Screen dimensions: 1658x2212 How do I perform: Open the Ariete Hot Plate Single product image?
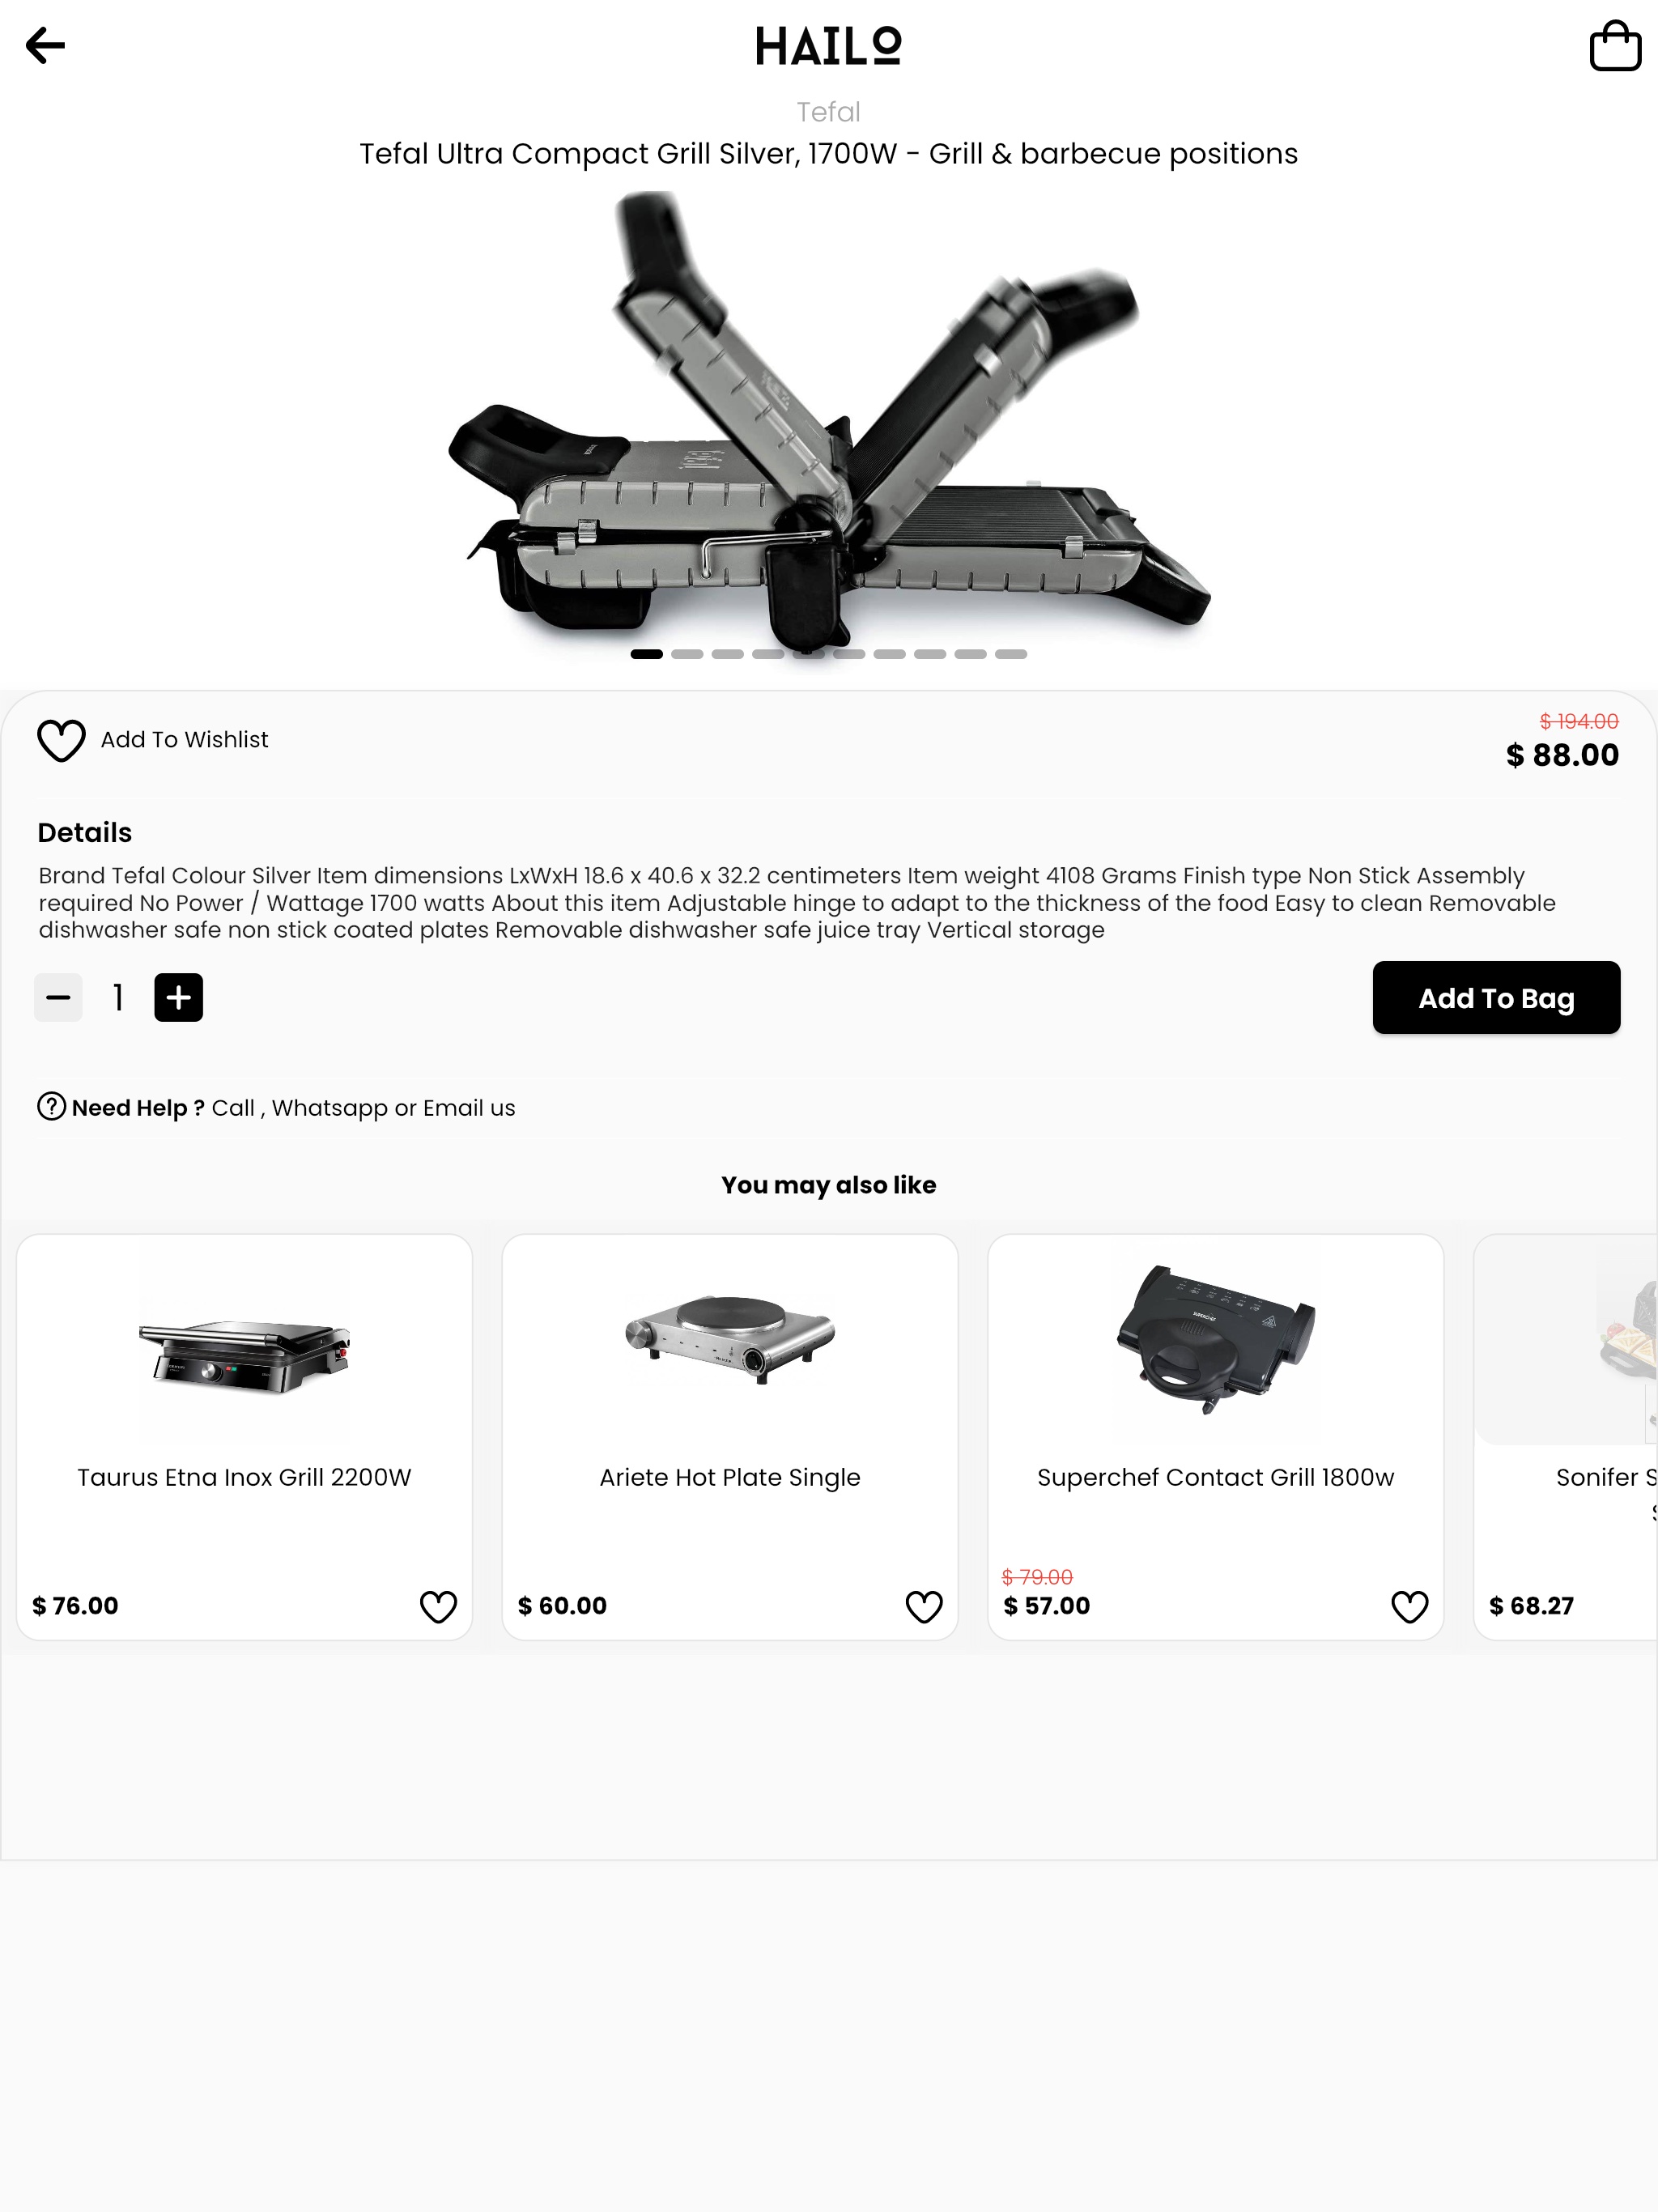click(730, 1340)
